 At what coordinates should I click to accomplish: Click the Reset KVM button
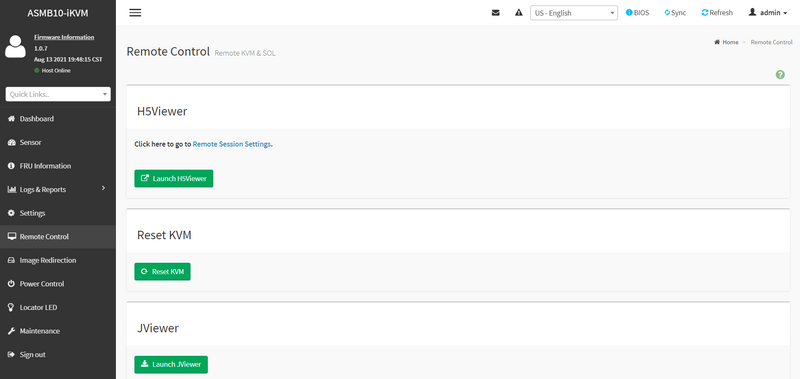162,272
